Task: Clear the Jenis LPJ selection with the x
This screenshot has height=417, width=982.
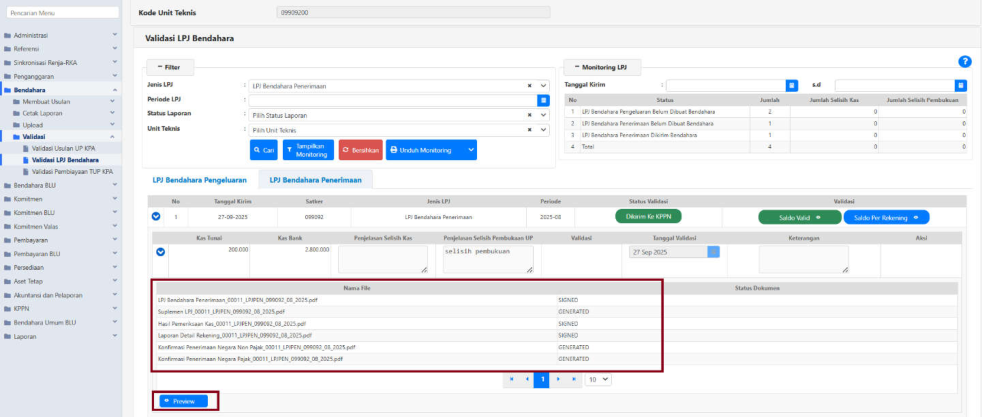Action: click(530, 86)
